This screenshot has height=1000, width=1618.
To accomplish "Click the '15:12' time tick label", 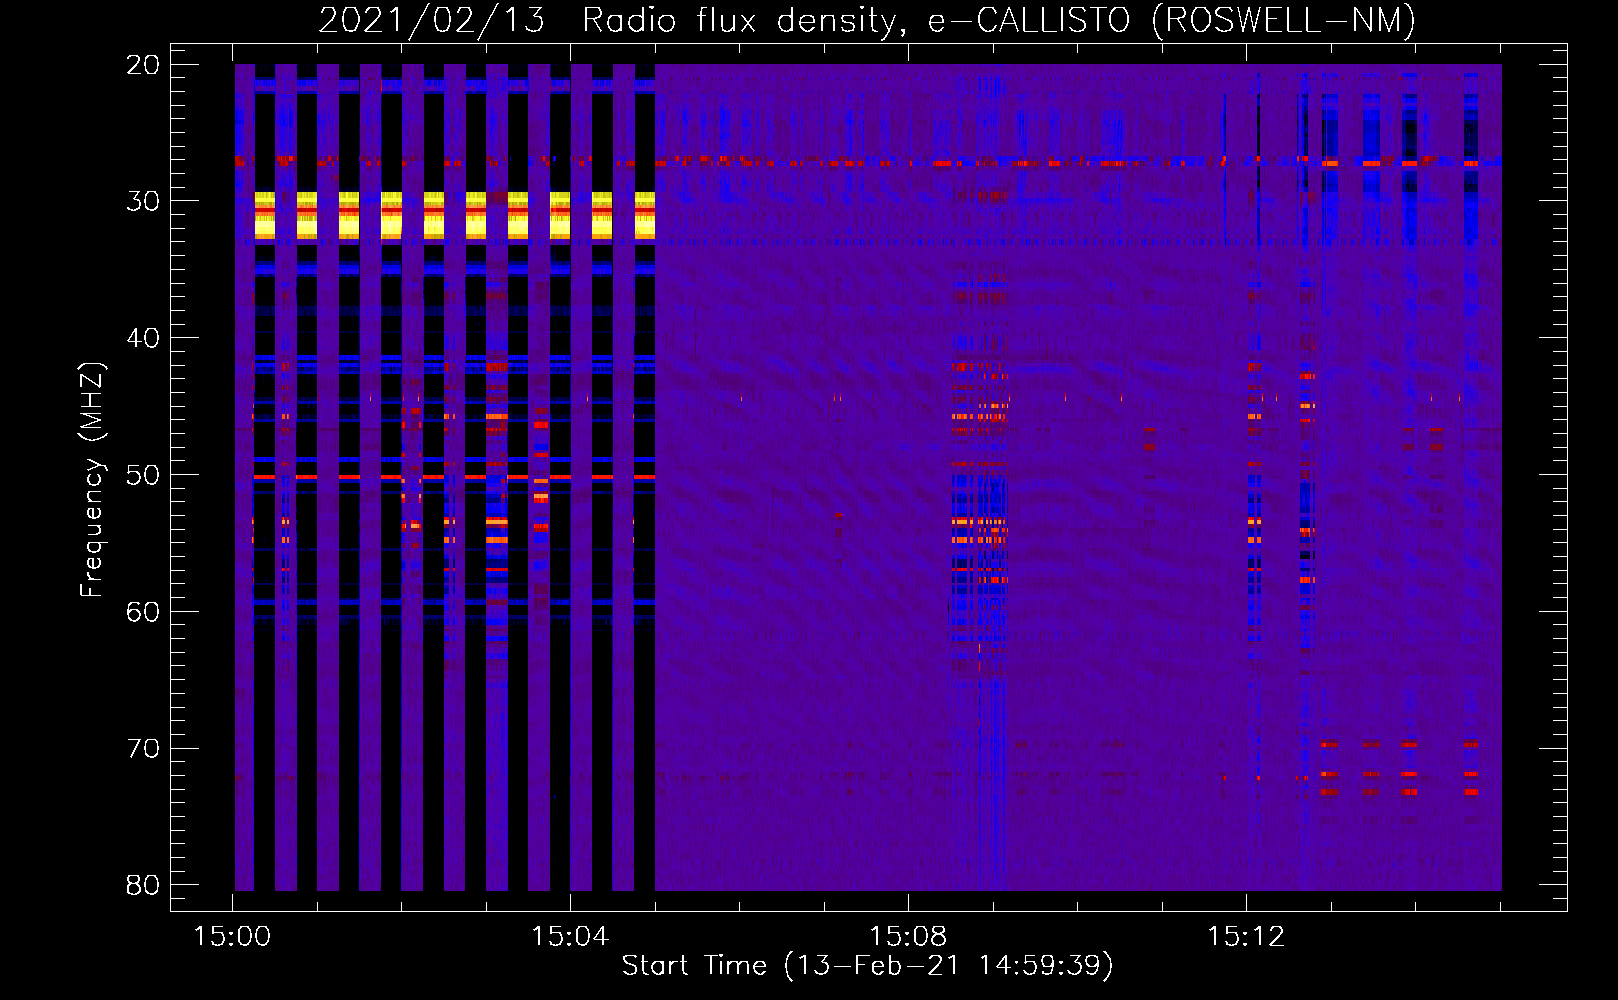I will click(1246, 937).
